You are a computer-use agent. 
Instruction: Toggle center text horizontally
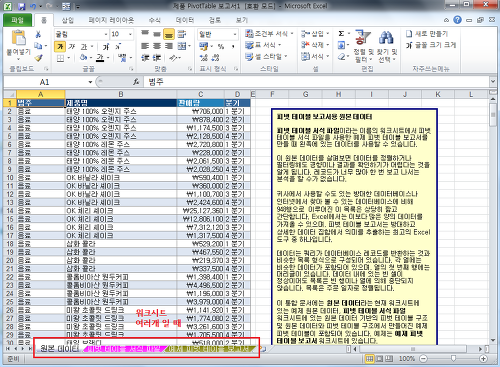click(157, 46)
